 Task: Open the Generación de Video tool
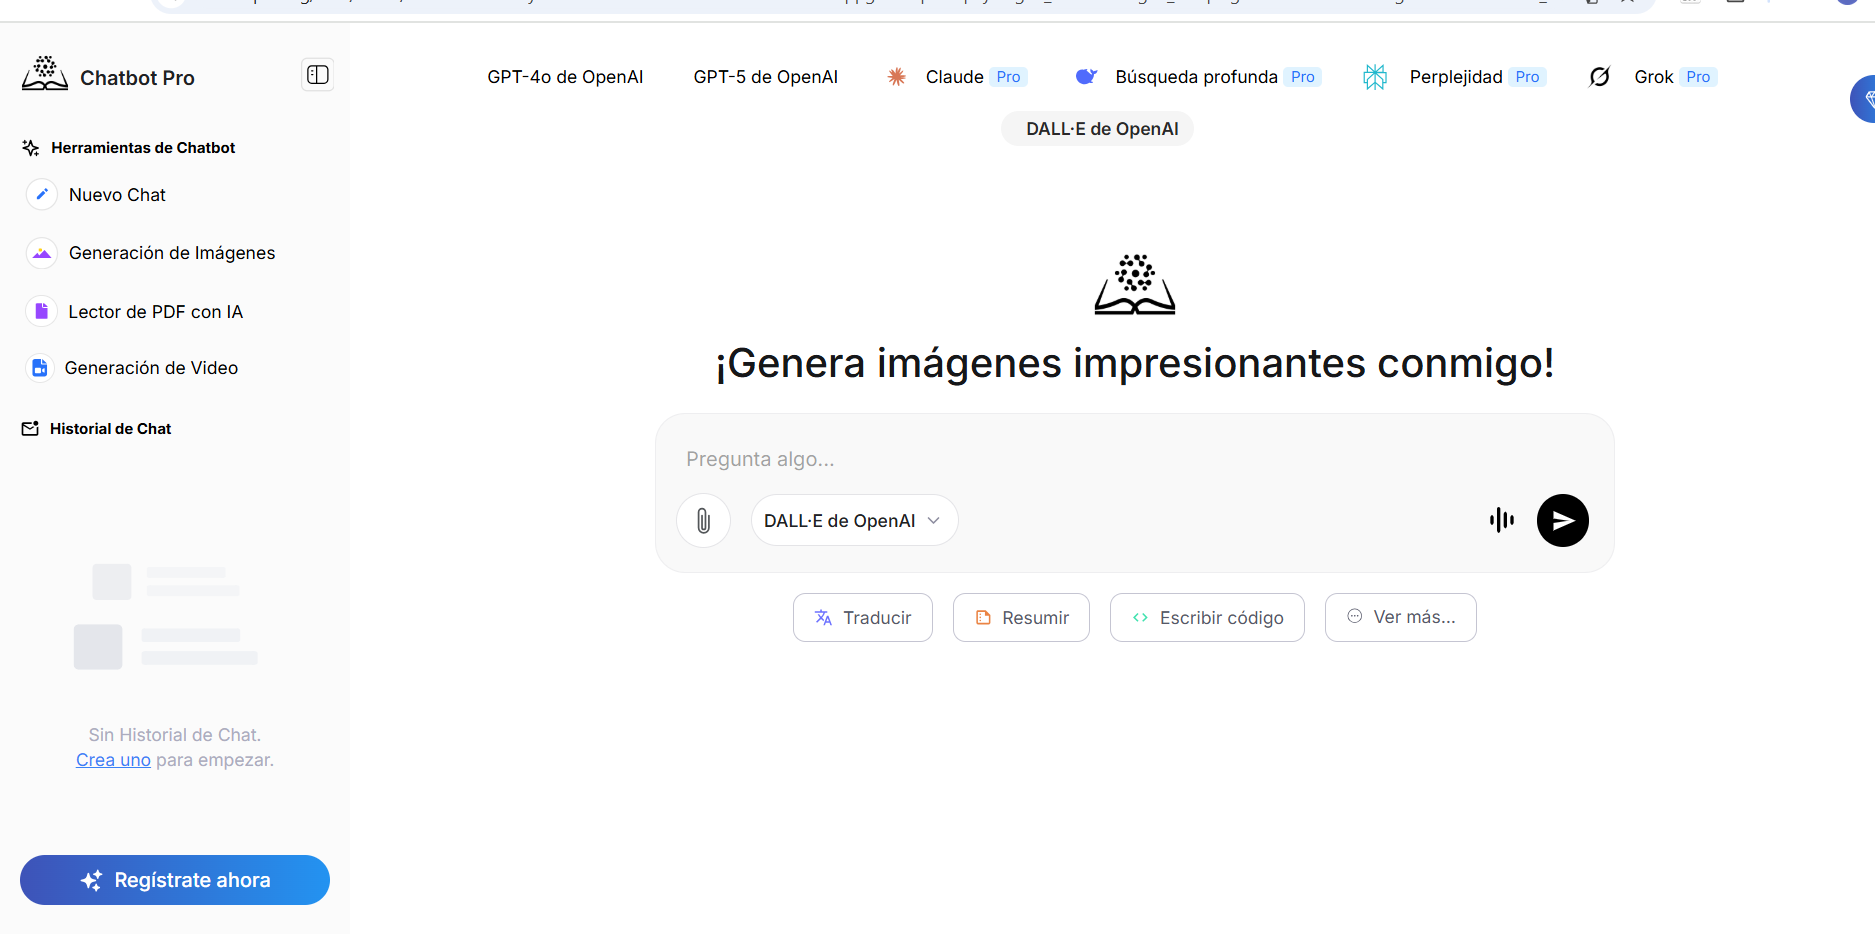coord(151,368)
